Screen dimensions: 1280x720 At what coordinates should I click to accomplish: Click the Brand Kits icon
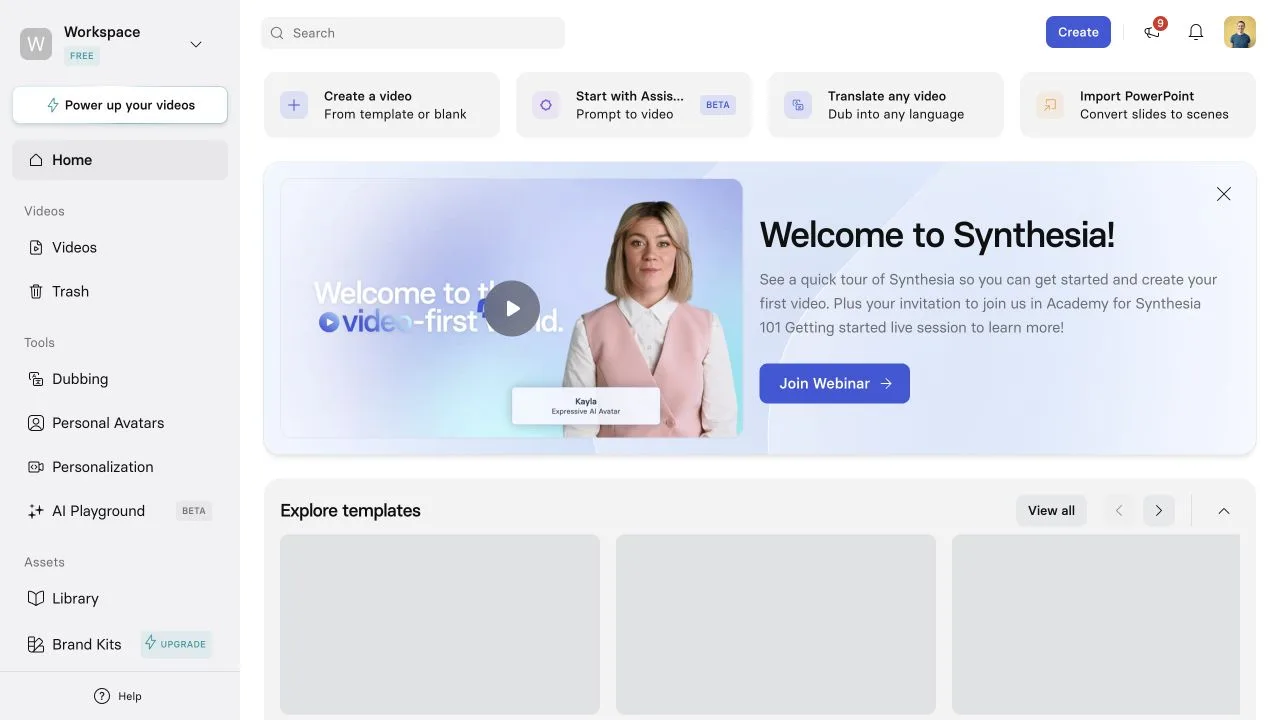(36, 644)
